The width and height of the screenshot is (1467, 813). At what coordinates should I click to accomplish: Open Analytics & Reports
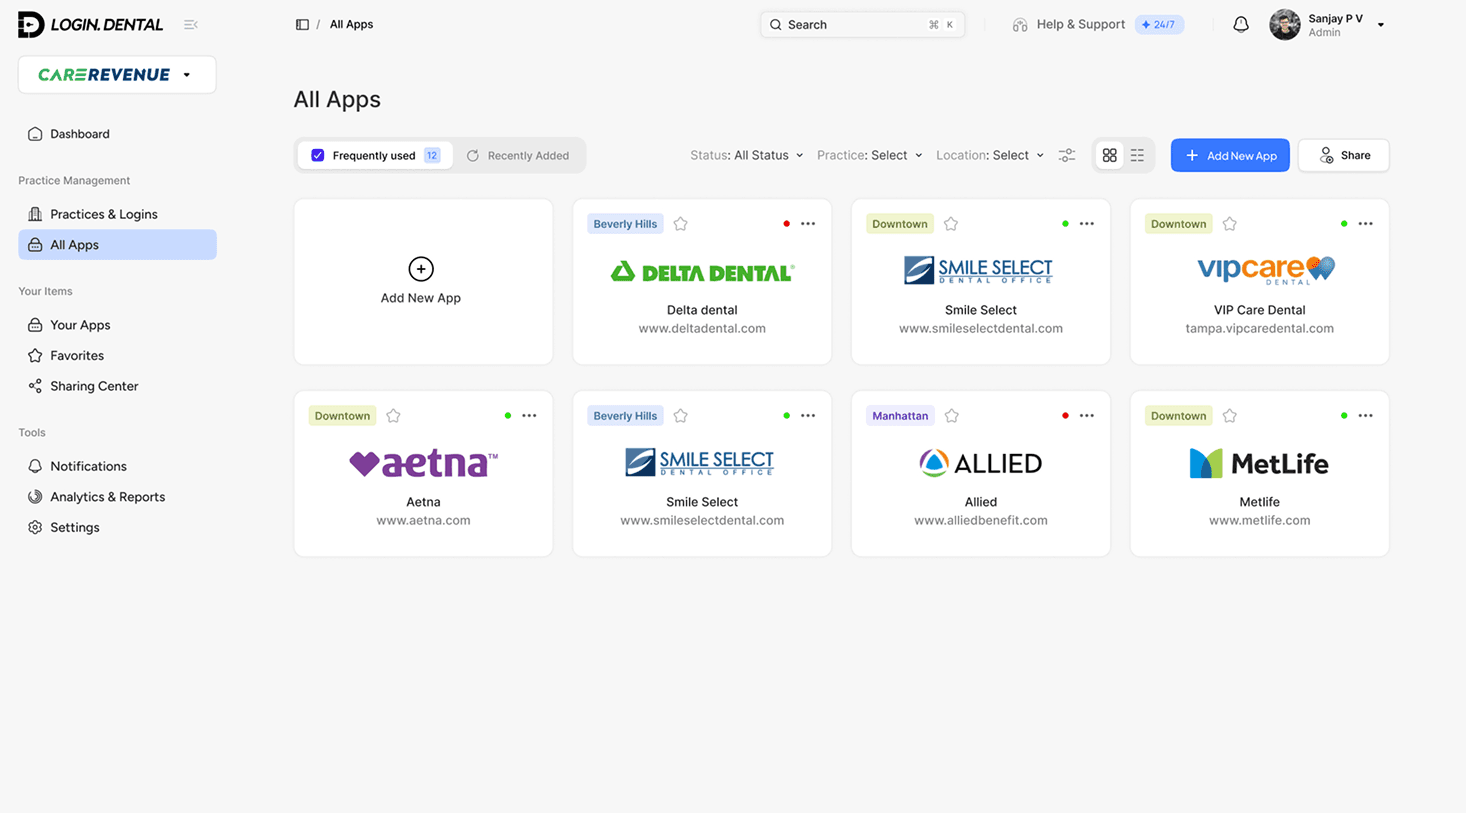click(117, 497)
